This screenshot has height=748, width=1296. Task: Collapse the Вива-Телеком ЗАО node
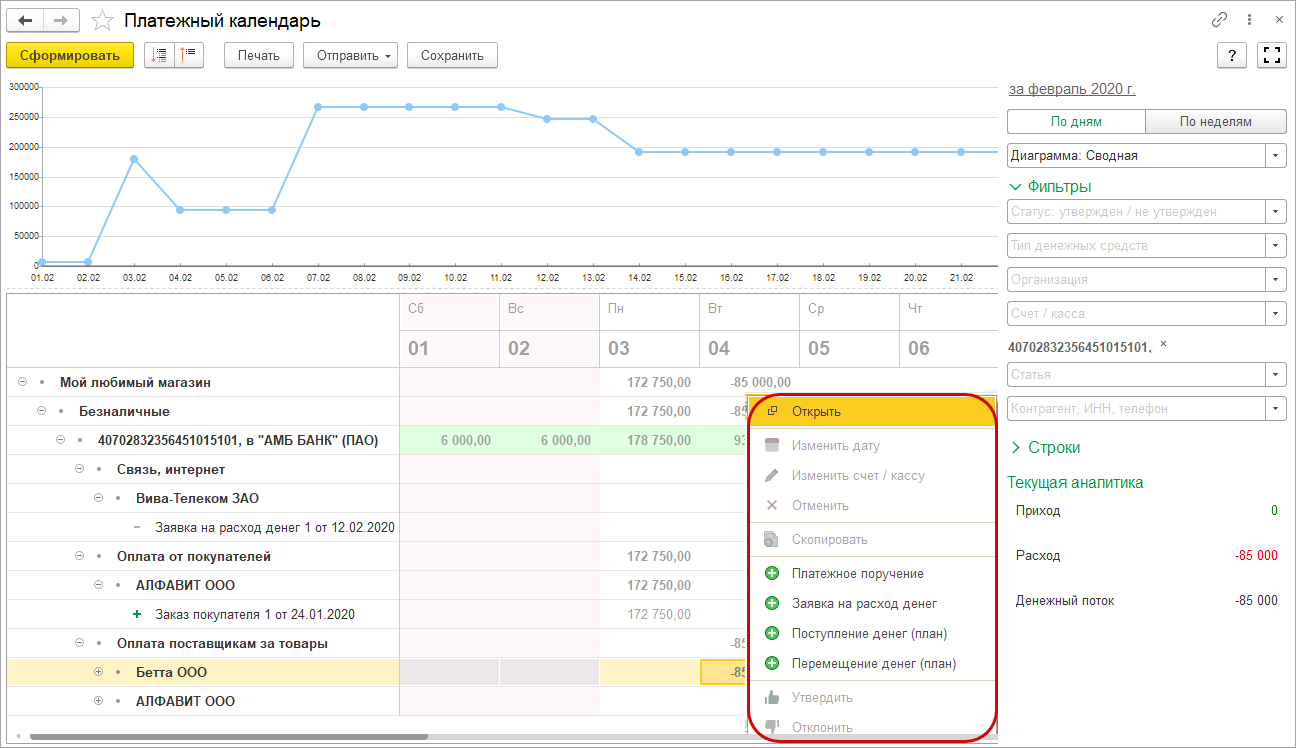click(x=99, y=498)
